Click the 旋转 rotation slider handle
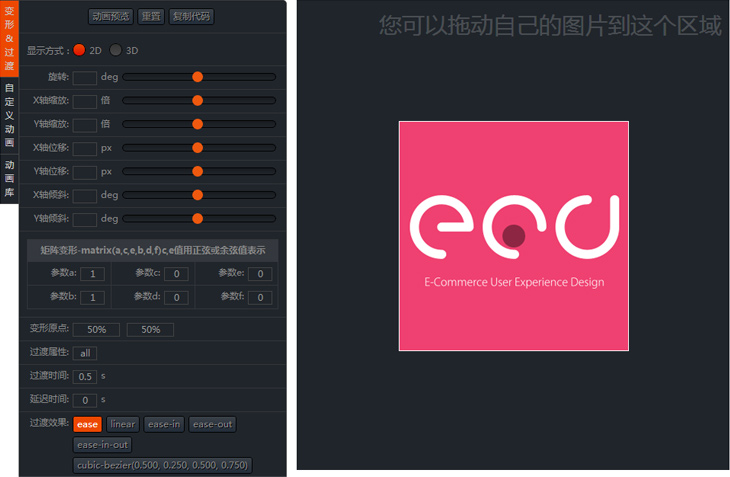Screen dimensions: 730x477 pos(197,77)
